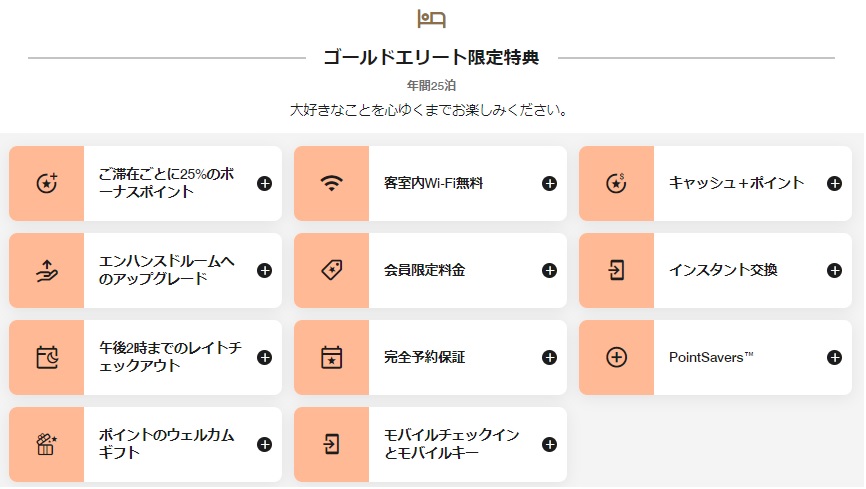866x489 pixels.
Task: Select the ご滞在ごとに25%のボーナスポイント card text
Action: 166,183
